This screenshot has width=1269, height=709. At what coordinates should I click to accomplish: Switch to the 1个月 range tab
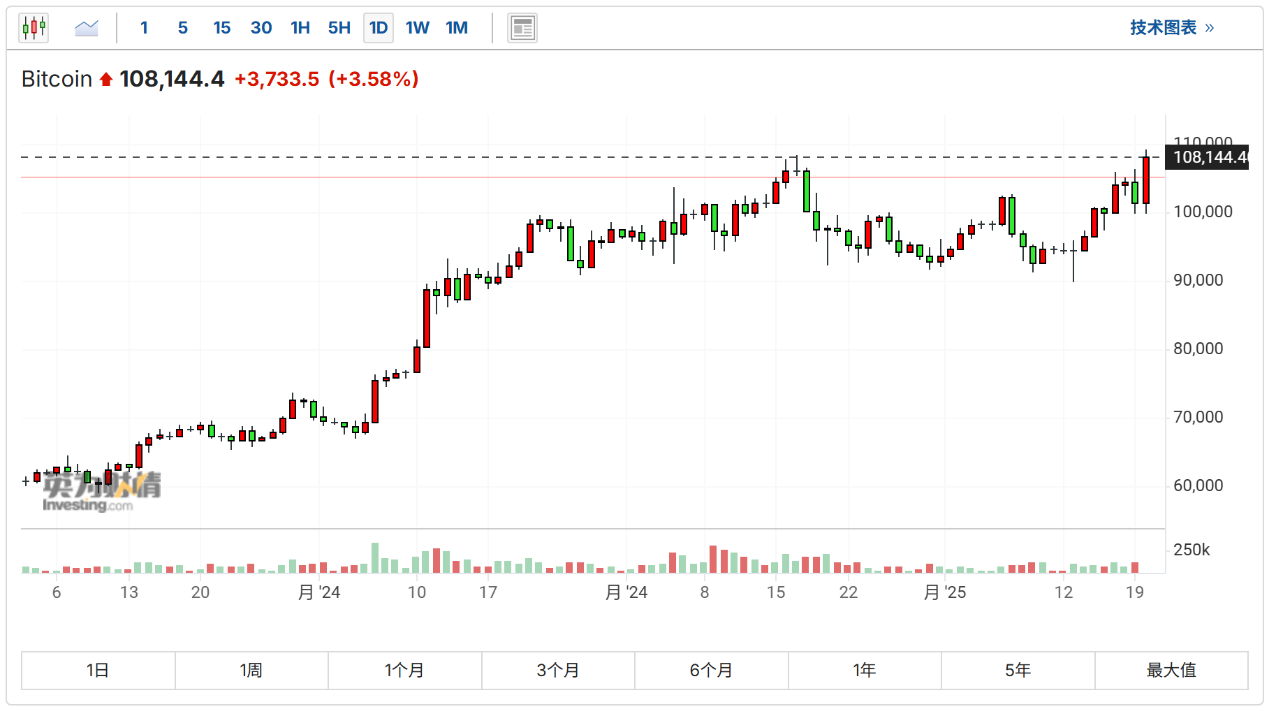[x=404, y=670]
